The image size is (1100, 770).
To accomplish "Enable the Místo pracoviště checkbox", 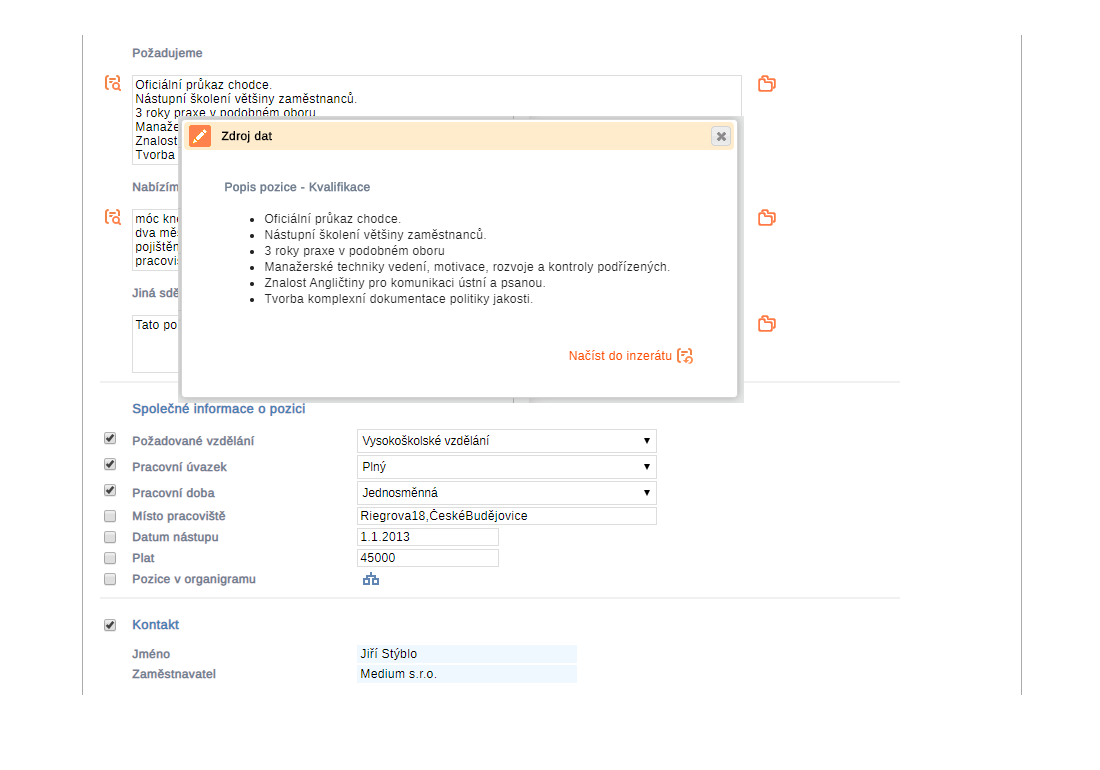I will click(110, 516).
